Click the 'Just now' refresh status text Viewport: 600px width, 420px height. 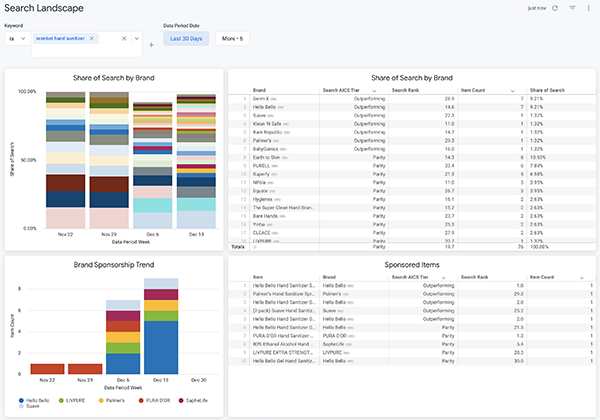(x=537, y=8)
